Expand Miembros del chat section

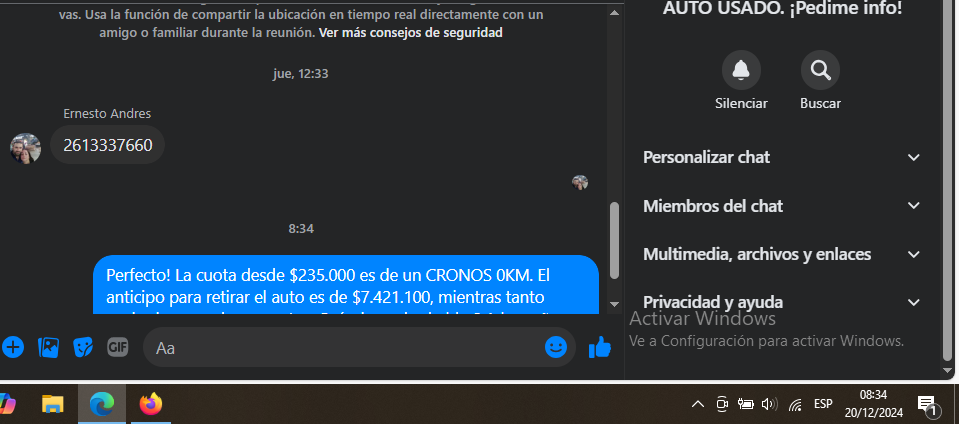click(782, 206)
